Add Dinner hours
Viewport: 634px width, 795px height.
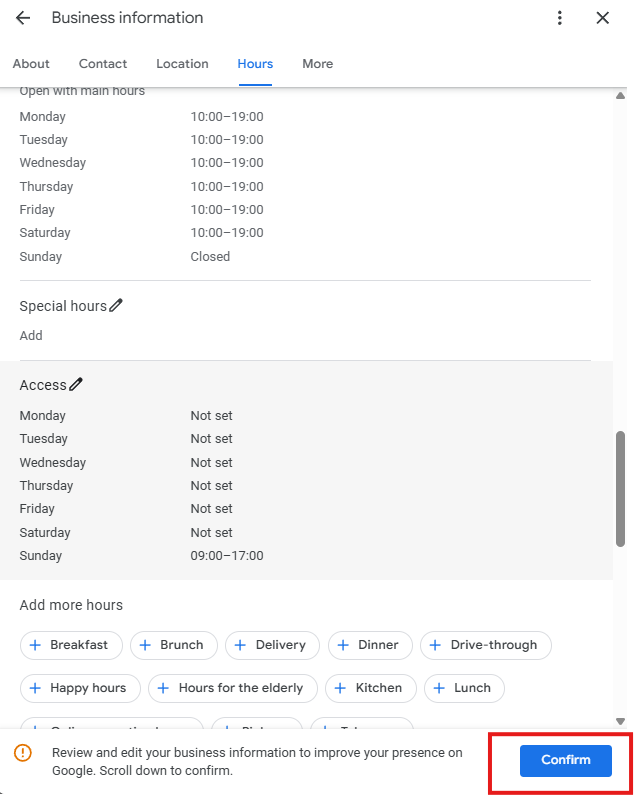point(370,645)
